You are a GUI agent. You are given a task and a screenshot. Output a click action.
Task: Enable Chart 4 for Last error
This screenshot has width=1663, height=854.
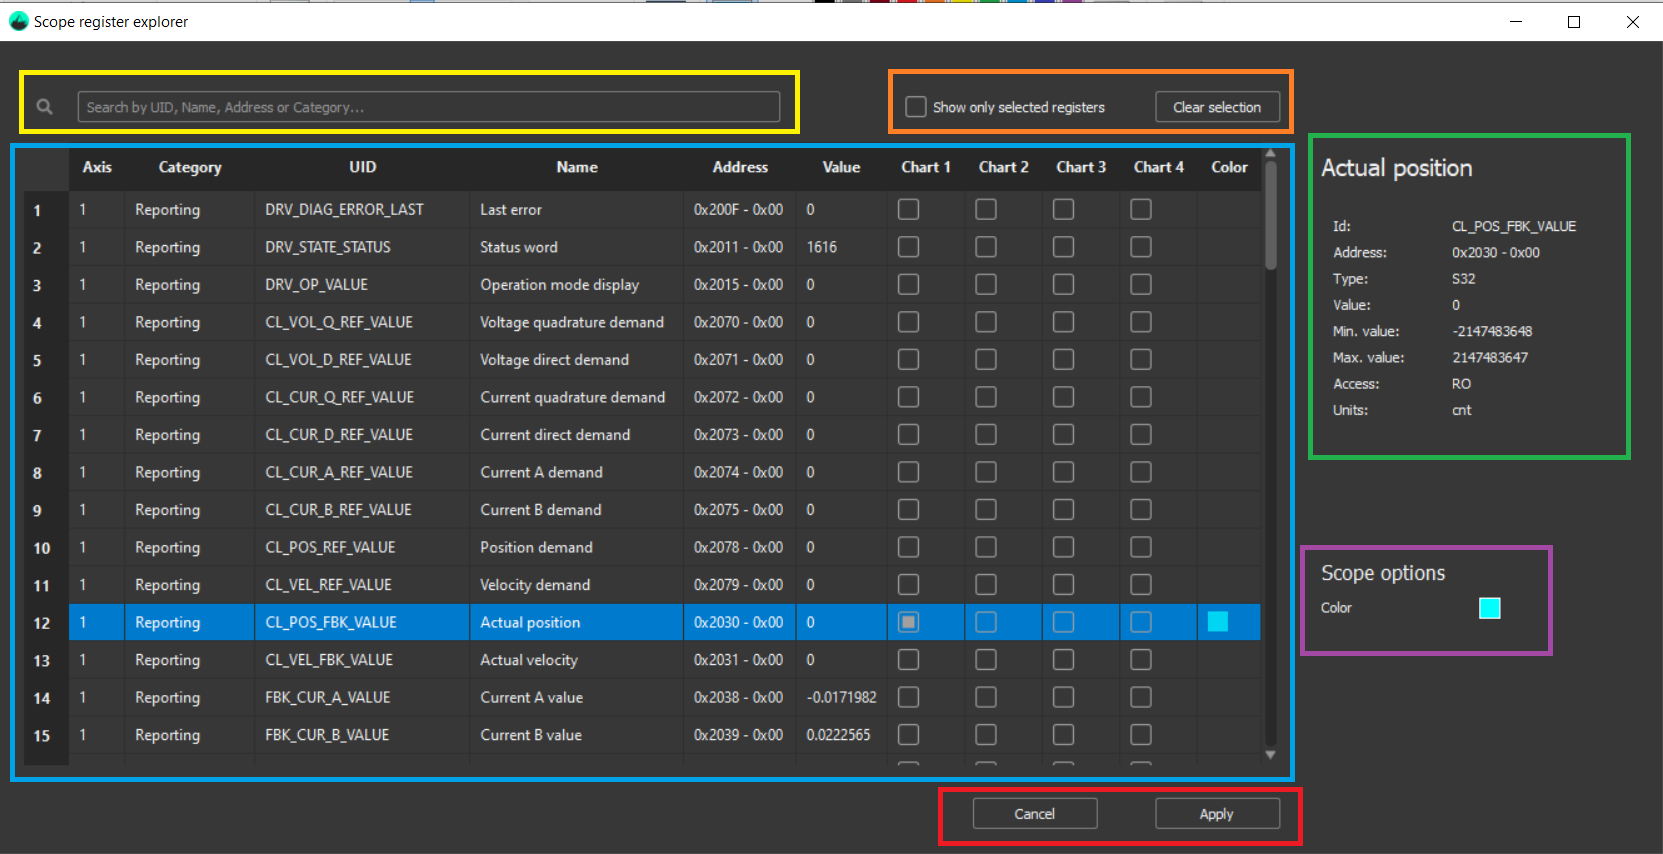tap(1141, 209)
